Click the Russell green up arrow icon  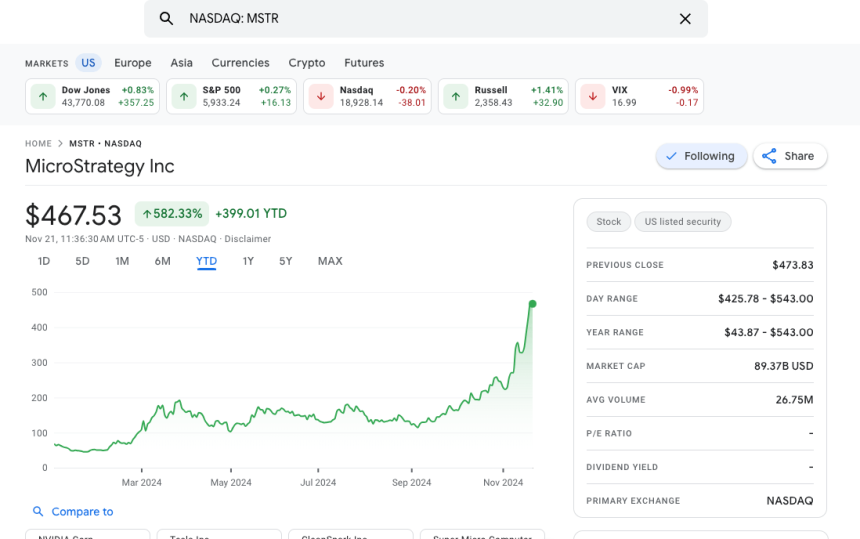[x=456, y=97]
